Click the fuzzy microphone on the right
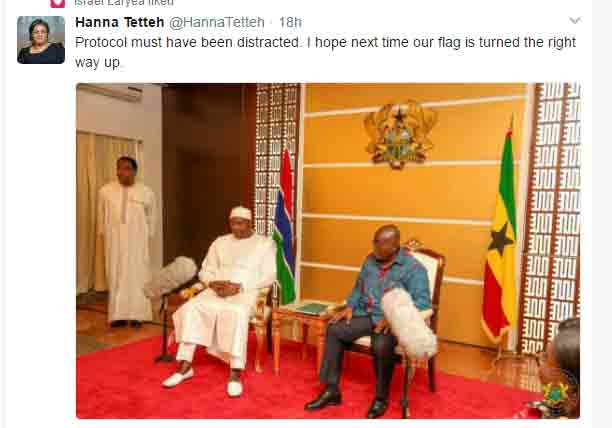612x428 pixels. coord(409,325)
